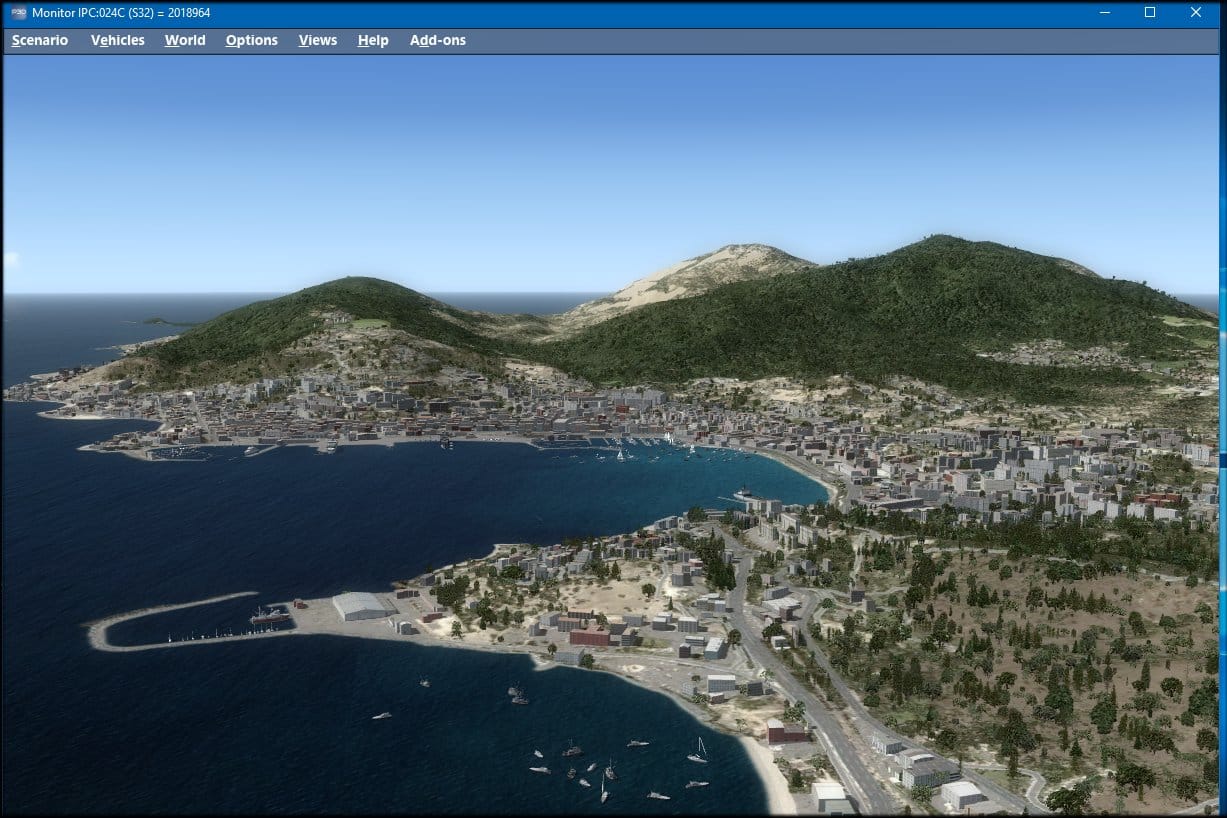This screenshot has width=1227, height=818.
Task: Click the large white hangar near the pier
Action: tap(362, 605)
